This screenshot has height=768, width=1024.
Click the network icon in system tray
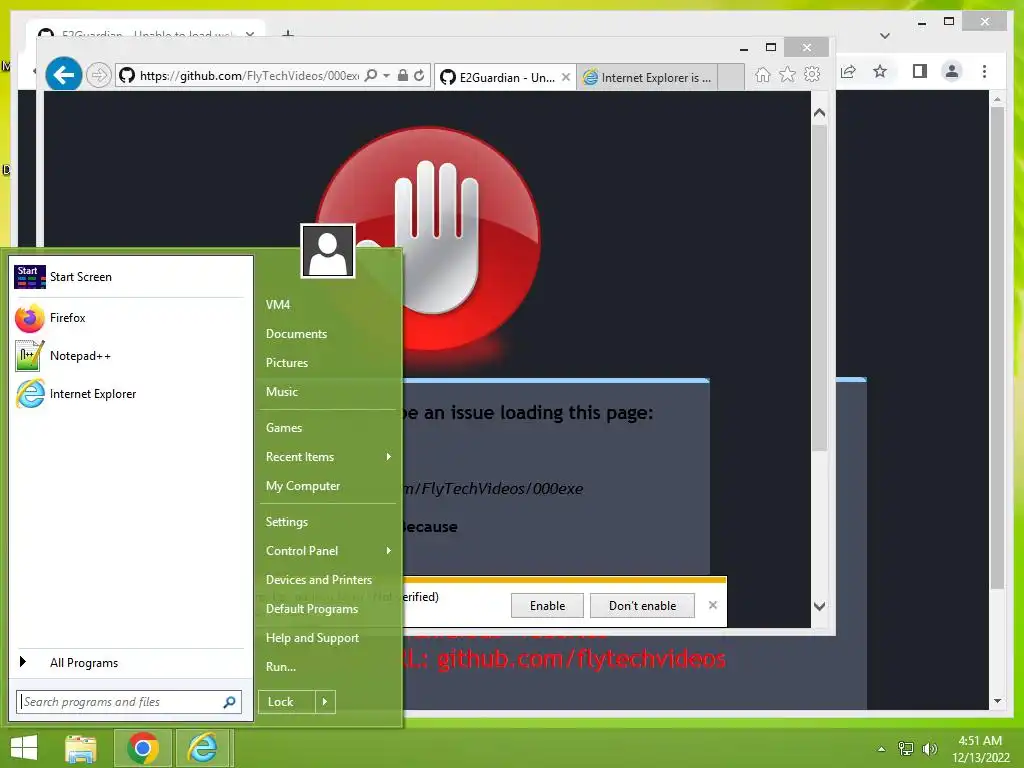click(906, 749)
